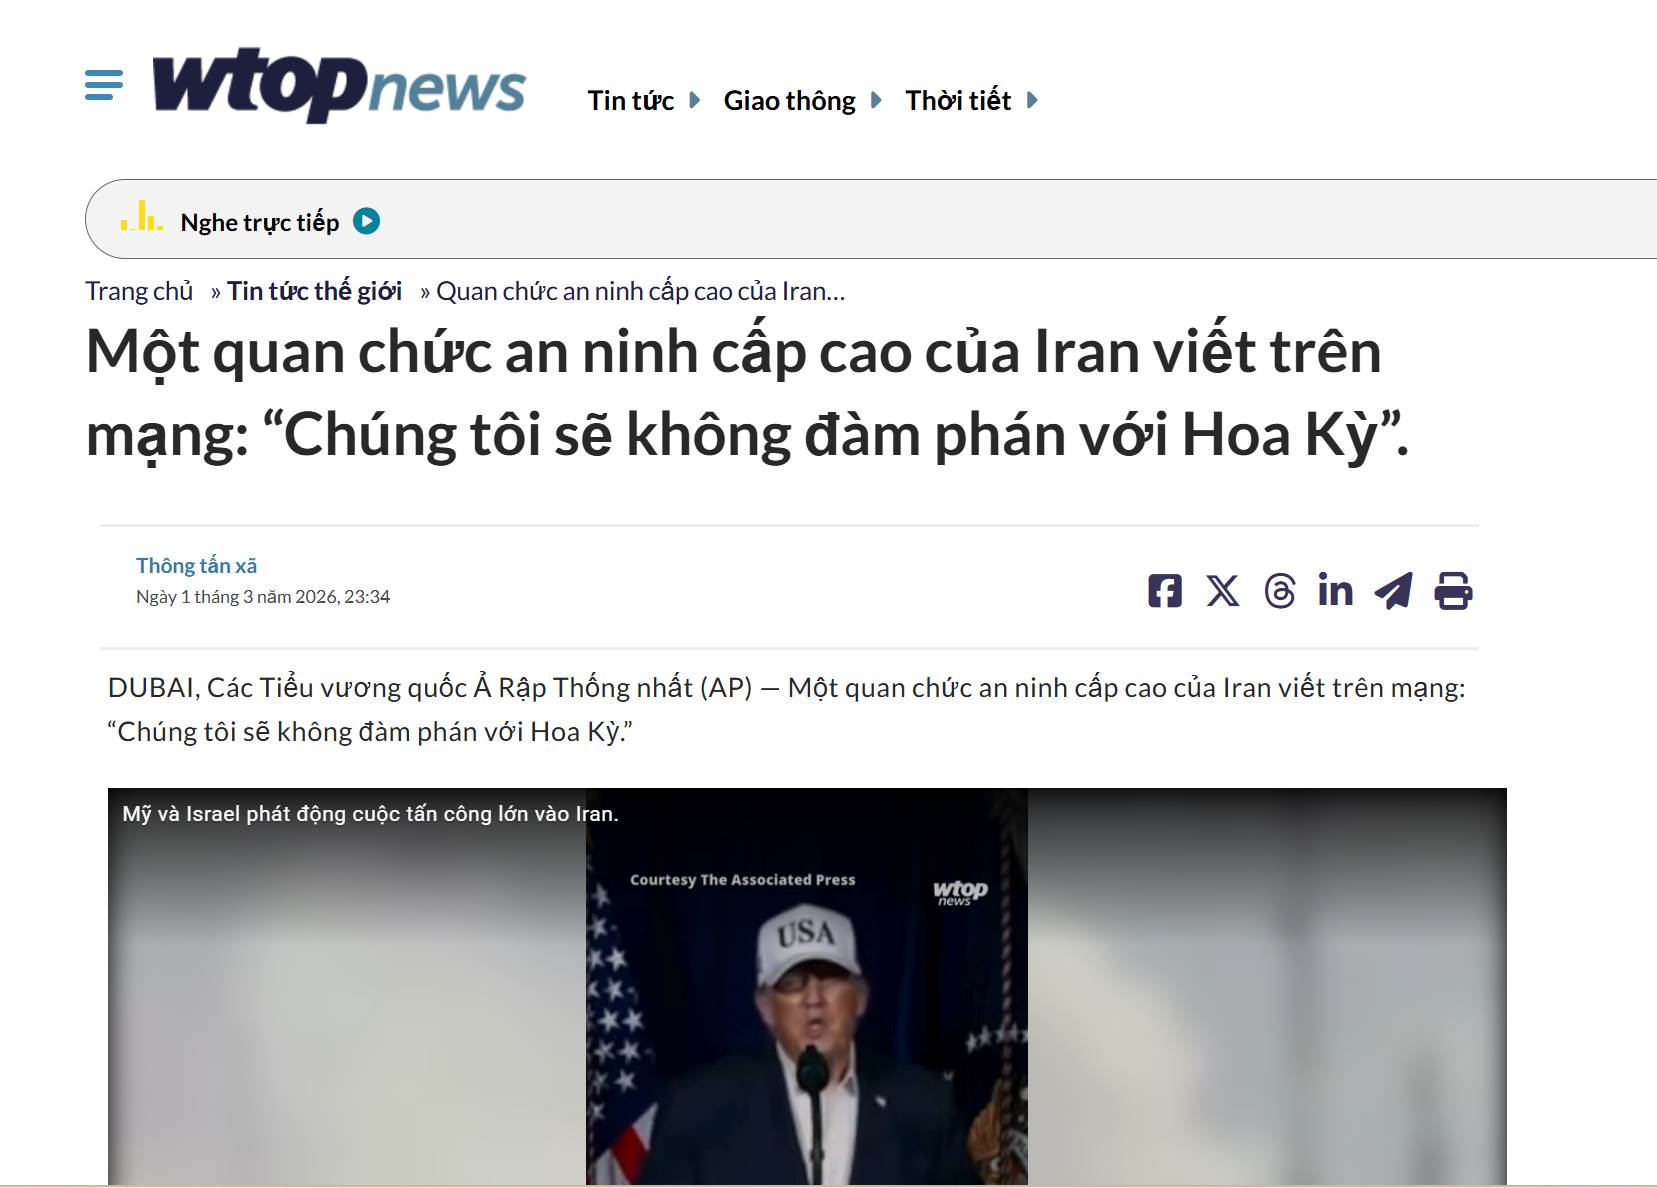Viewport: 1657px width, 1188px height.
Task: Share article on Facebook
Action: click(1165, 591)
